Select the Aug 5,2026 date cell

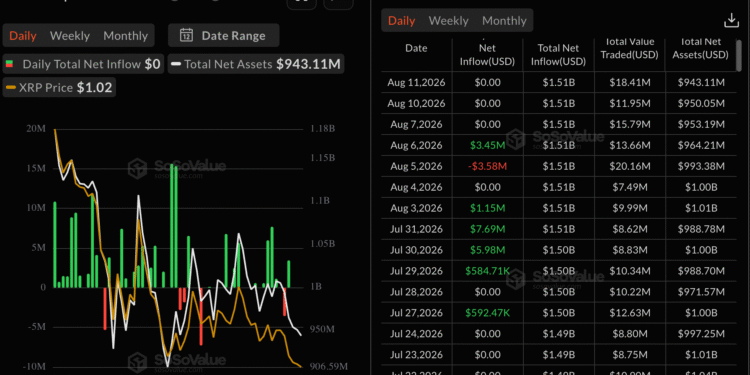pos(416,166)
